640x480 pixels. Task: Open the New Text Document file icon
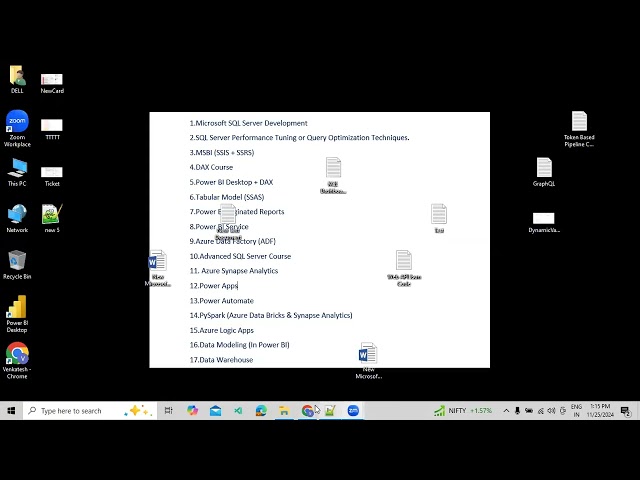point(228,222)
